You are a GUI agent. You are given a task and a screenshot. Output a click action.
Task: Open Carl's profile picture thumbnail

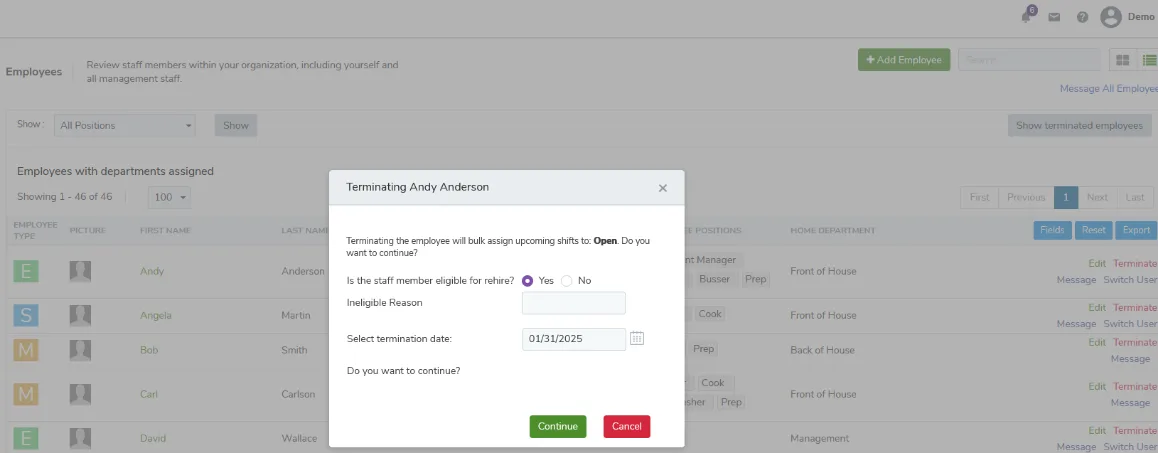tap(80, 394)
